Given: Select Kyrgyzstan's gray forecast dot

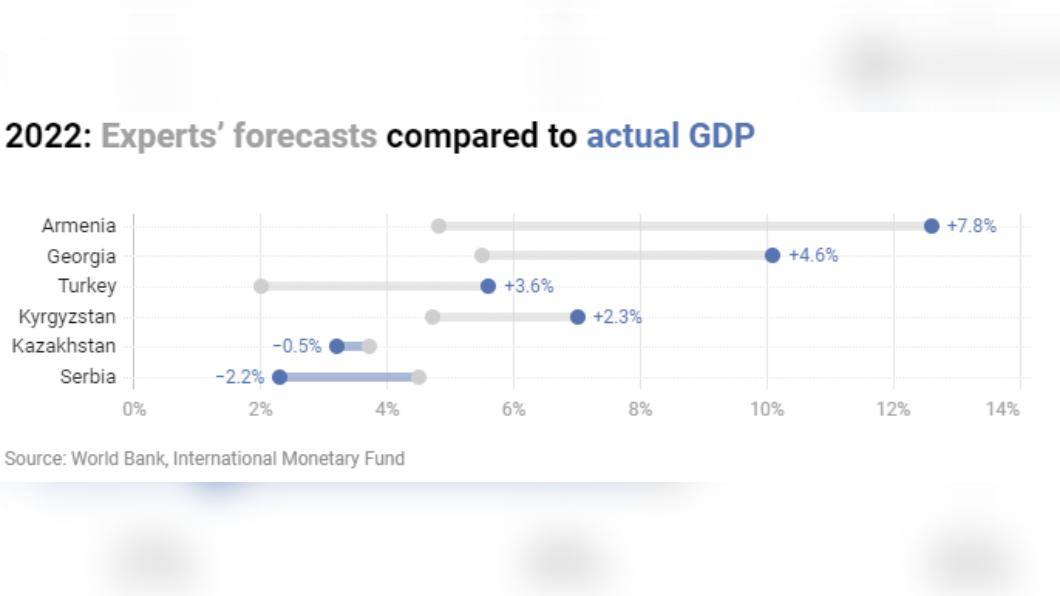Looking at the screenshot, I should point(432,317).
